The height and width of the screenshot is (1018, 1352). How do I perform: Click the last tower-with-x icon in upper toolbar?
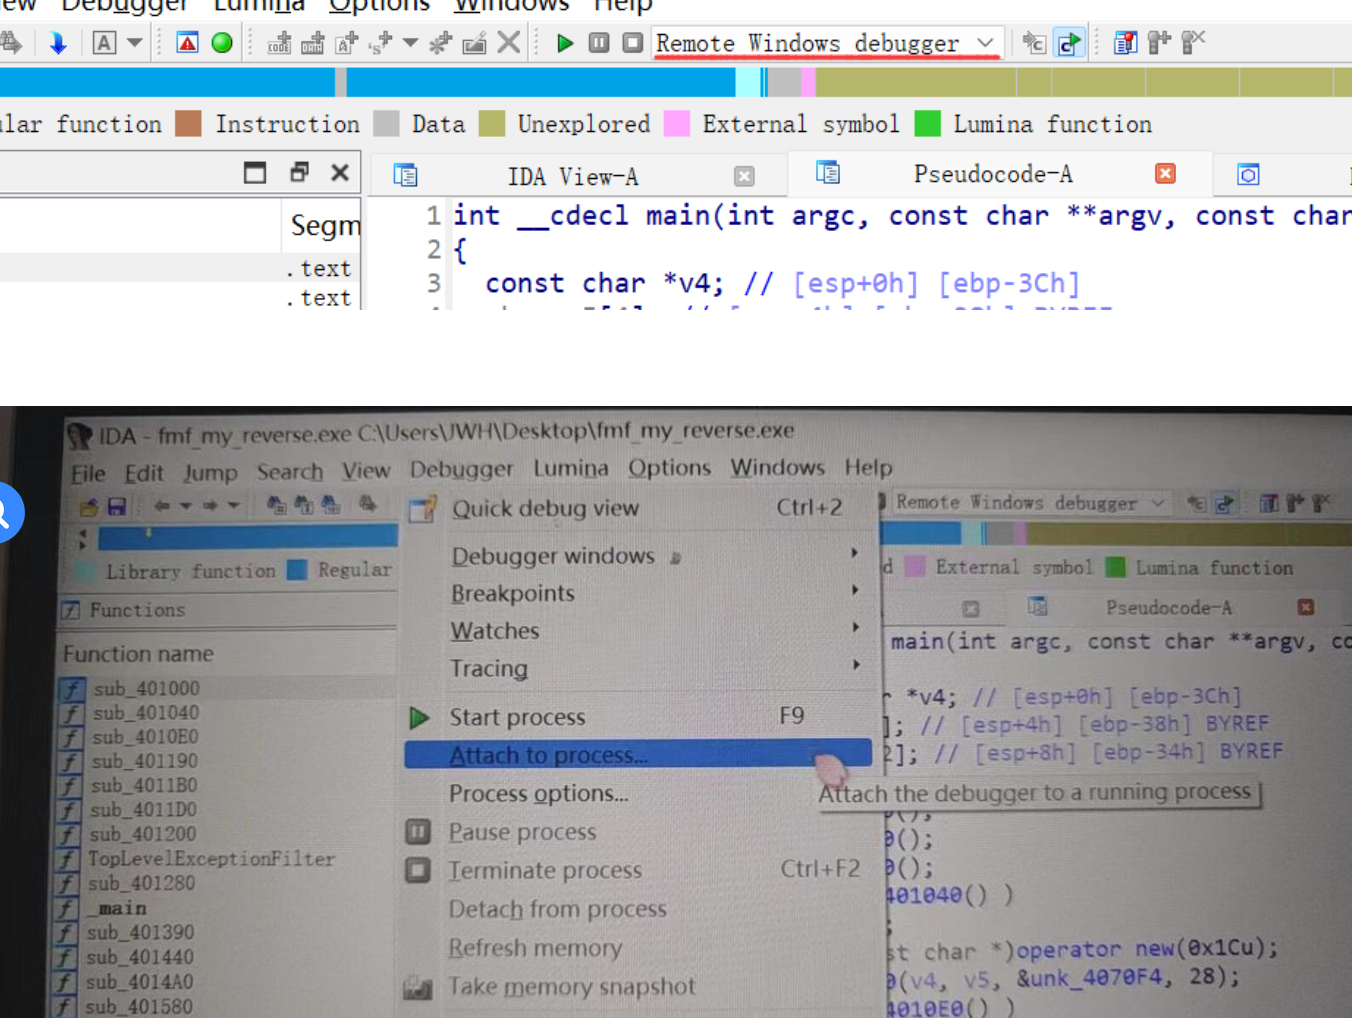tap(1193, 42)
